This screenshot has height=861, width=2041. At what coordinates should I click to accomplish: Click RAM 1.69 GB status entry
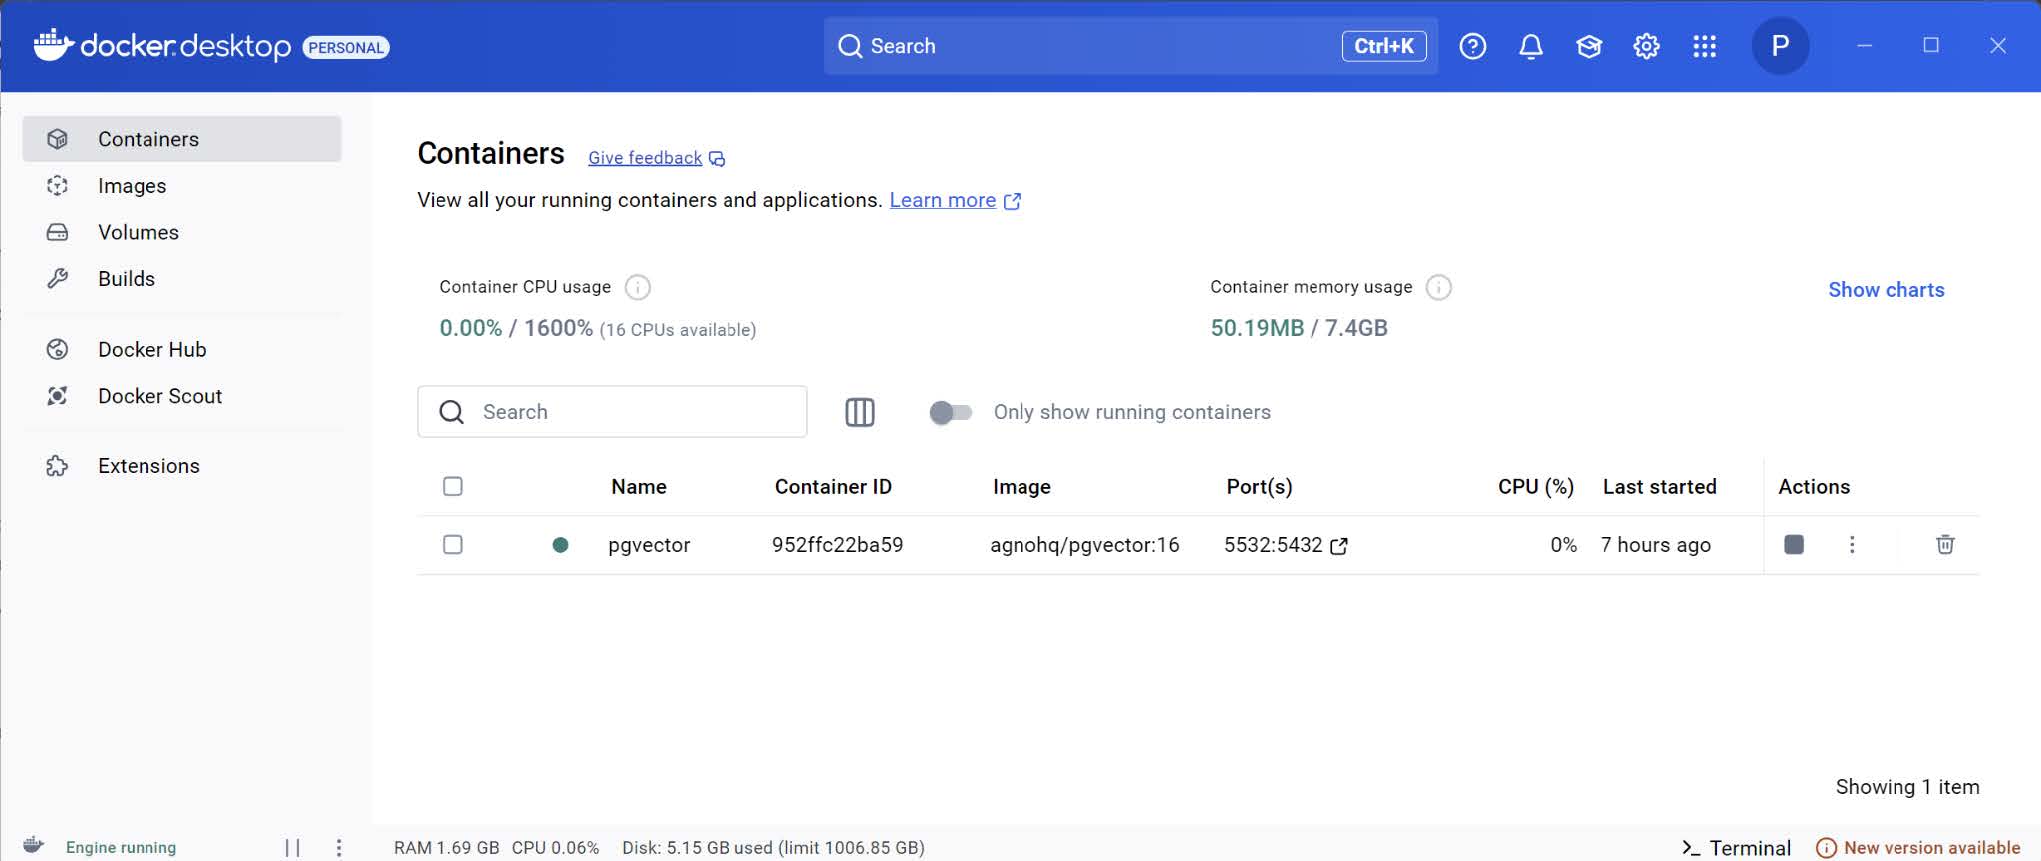pyautogui.click(x=446, y=848)
